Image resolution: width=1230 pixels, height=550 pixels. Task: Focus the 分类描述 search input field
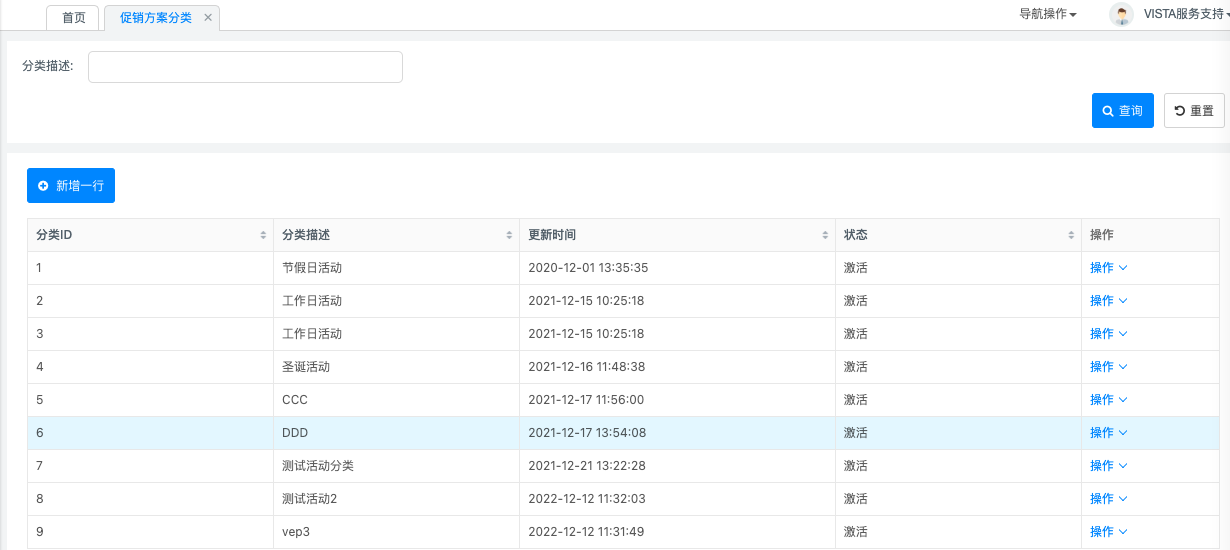point(245,67)
